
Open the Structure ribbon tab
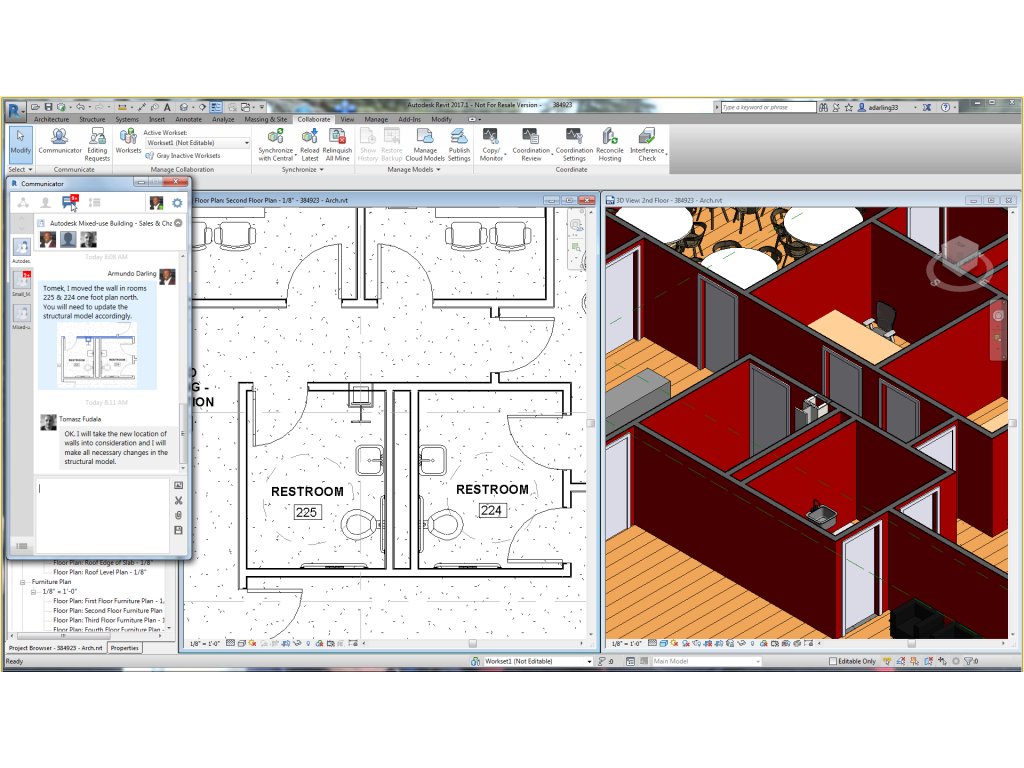coord(92,120)
